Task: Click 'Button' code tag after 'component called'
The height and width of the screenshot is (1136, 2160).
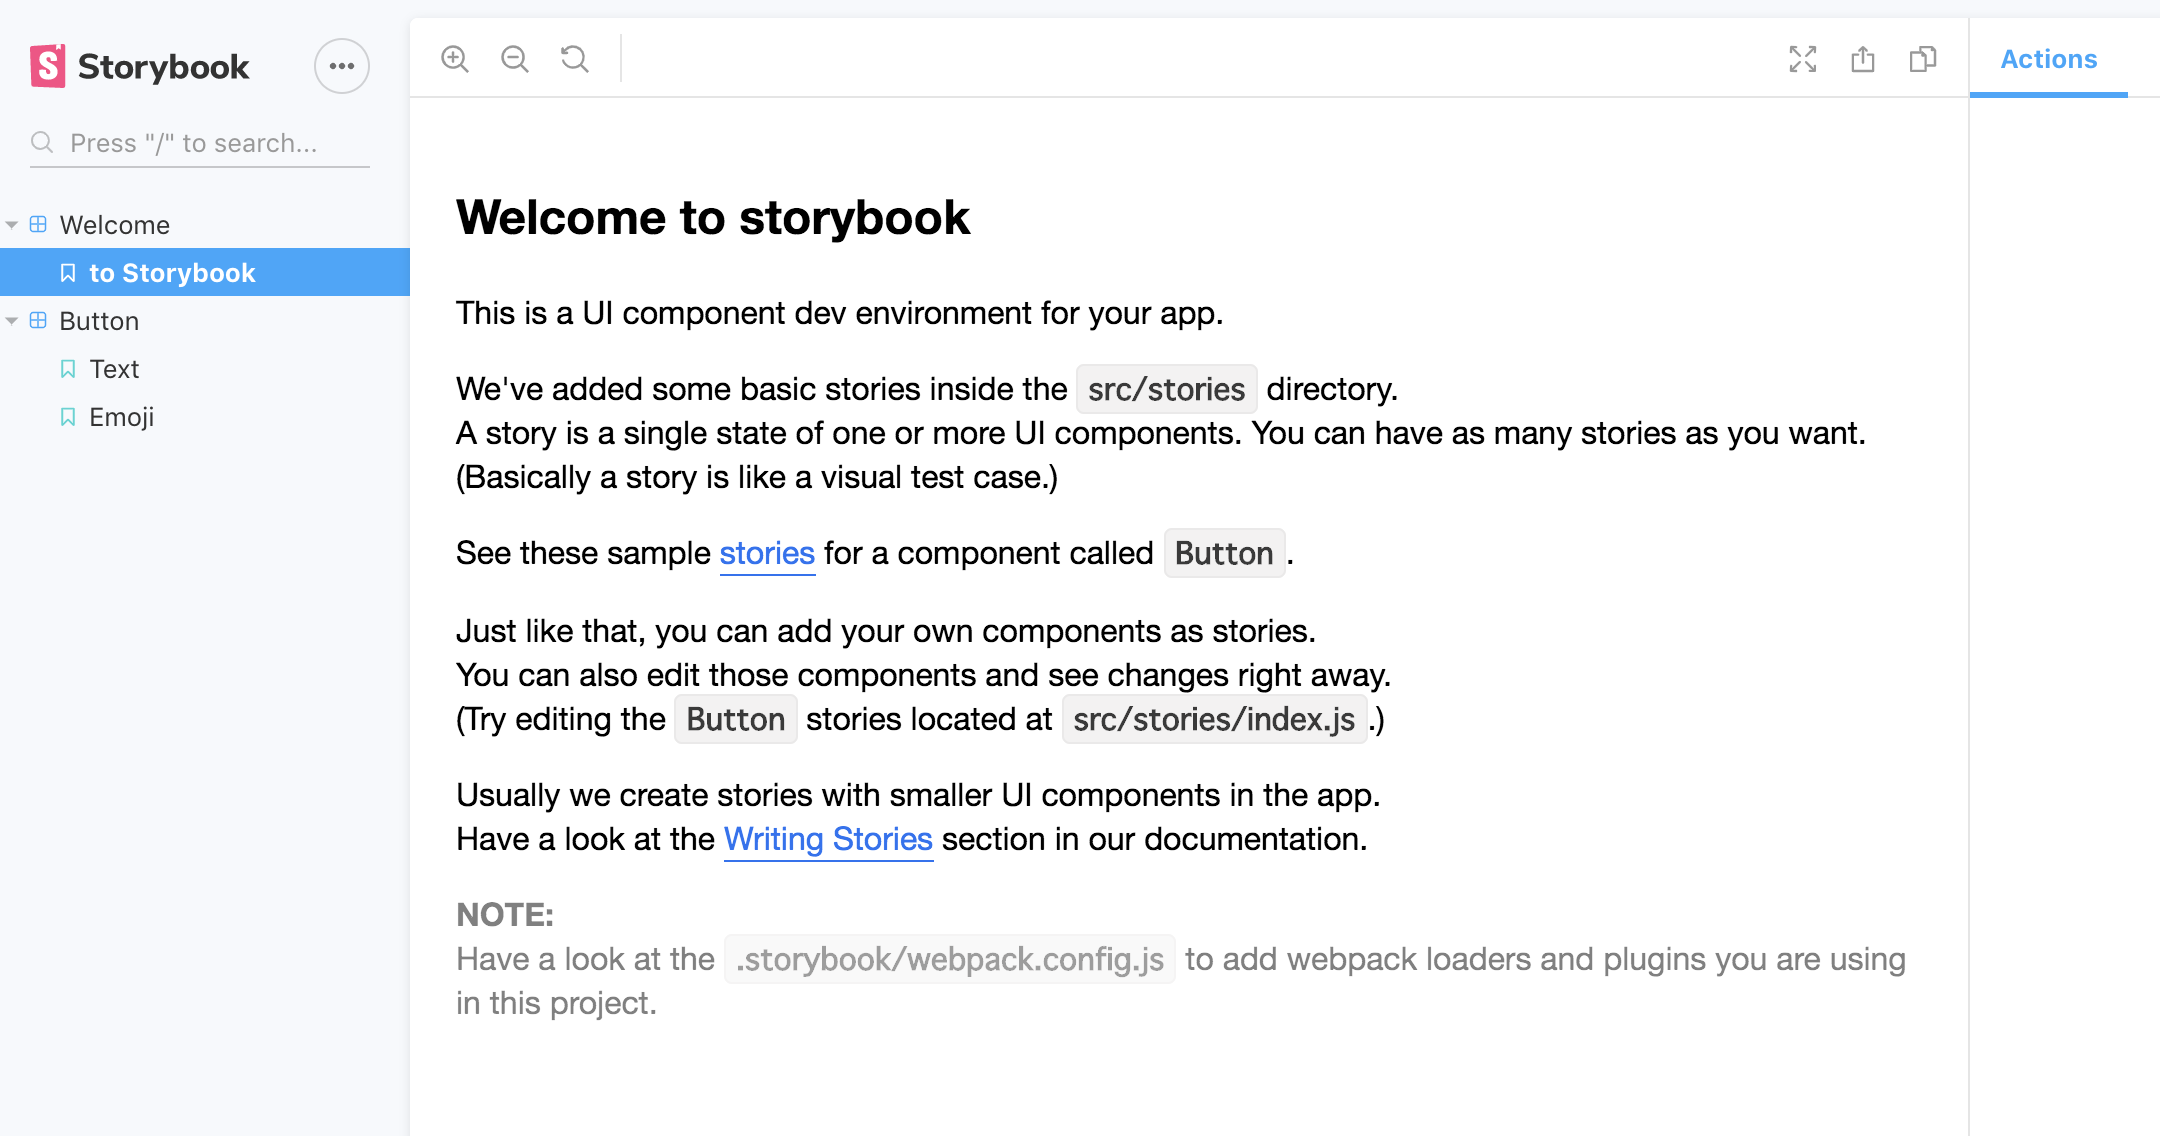Action: 1224,553
